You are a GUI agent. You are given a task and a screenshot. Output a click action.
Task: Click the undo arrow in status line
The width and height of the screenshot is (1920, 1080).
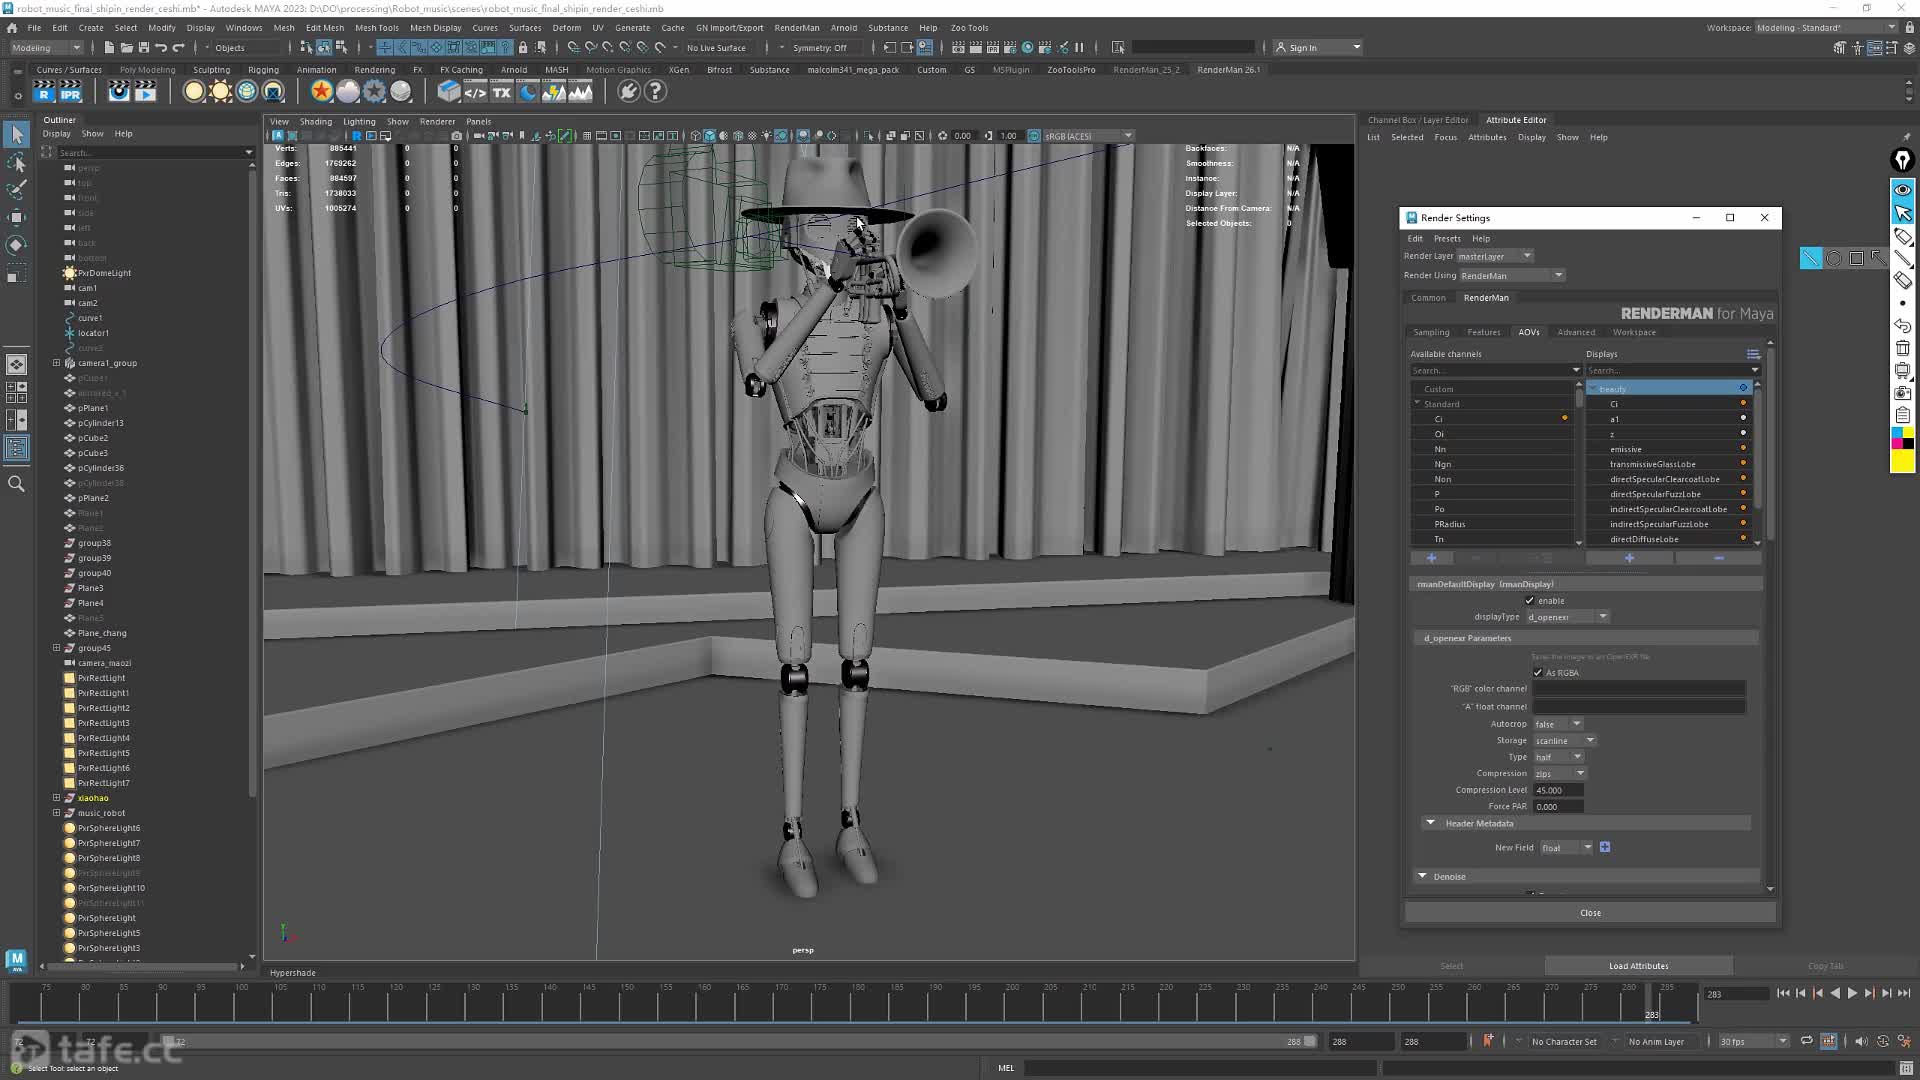point(161,47)
